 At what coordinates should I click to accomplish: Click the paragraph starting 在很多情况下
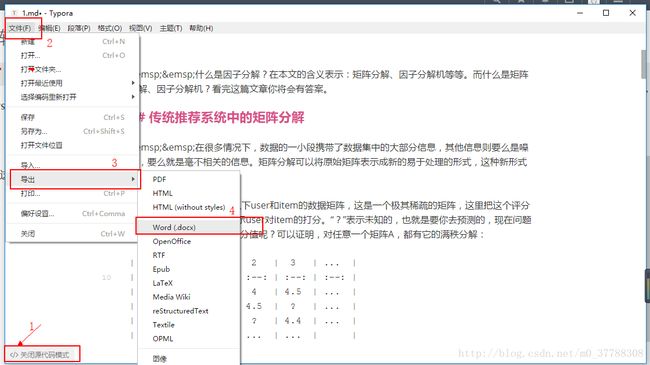pos(334,155)
